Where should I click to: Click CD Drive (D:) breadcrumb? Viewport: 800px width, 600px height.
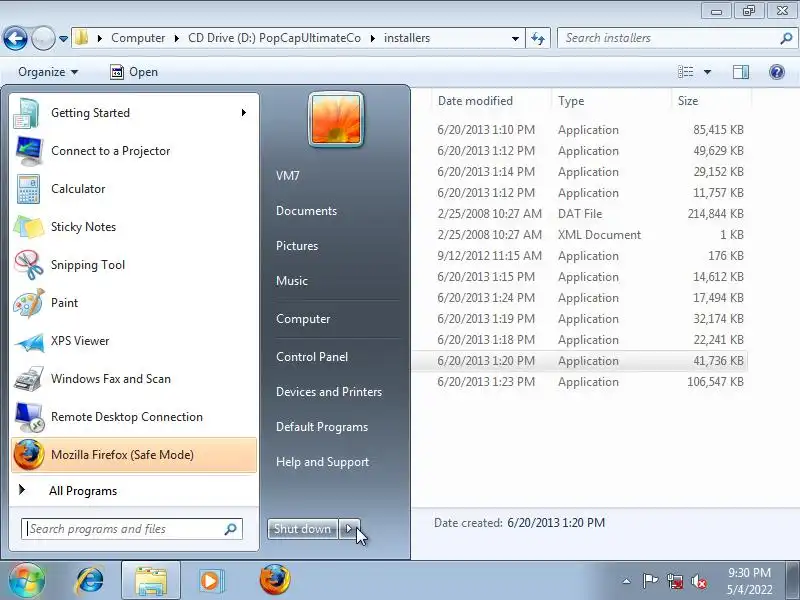(x=274, y=38)
